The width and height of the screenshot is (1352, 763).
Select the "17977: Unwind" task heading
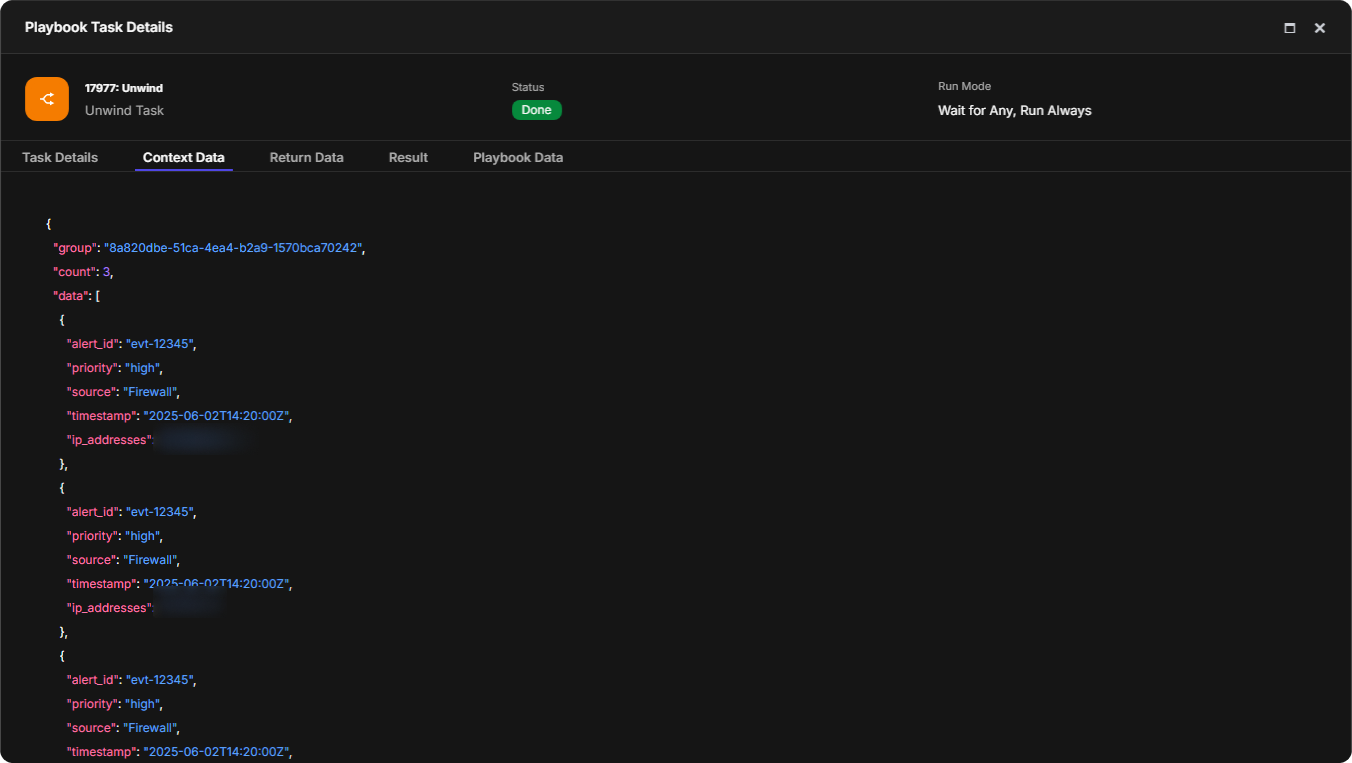coord(124,88)
